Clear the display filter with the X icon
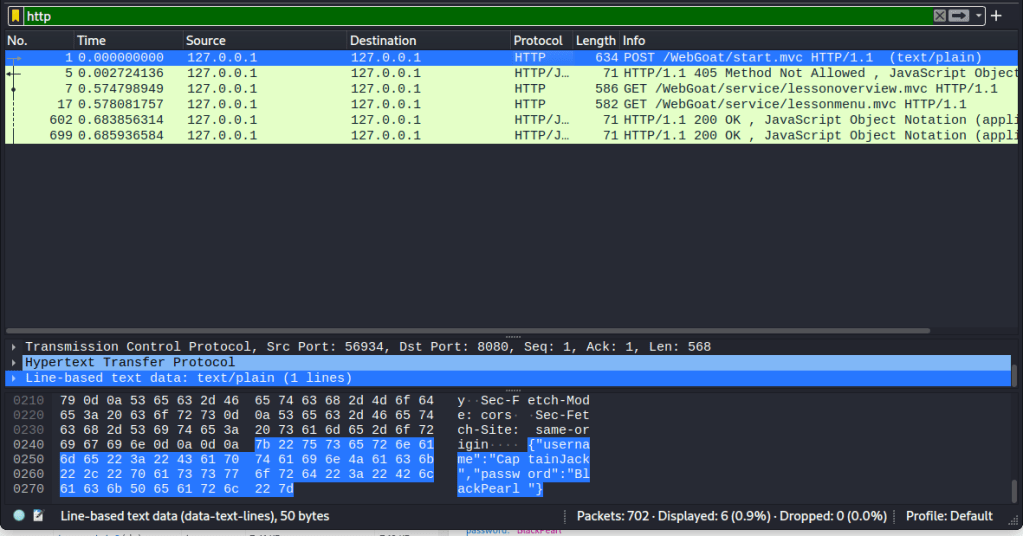 939,16
